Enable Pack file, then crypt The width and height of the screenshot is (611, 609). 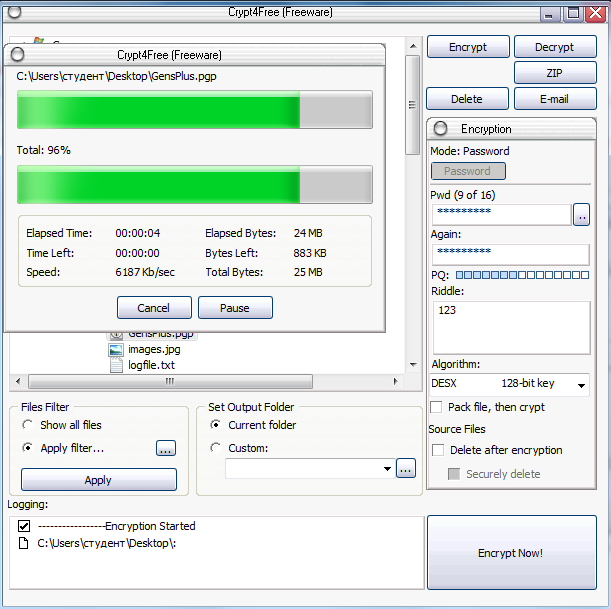click(x=436, y=407)
